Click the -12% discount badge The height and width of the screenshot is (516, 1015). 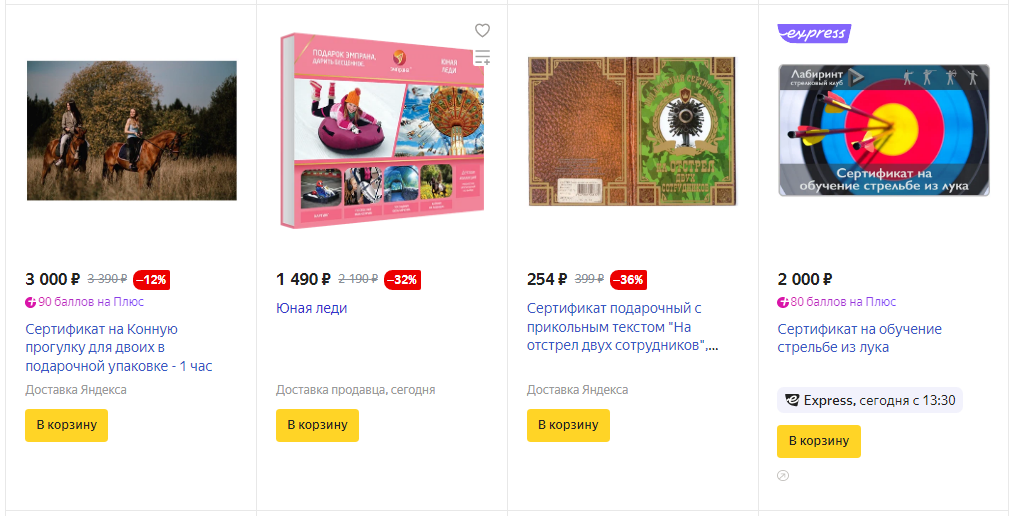click(x=151, y=280)
